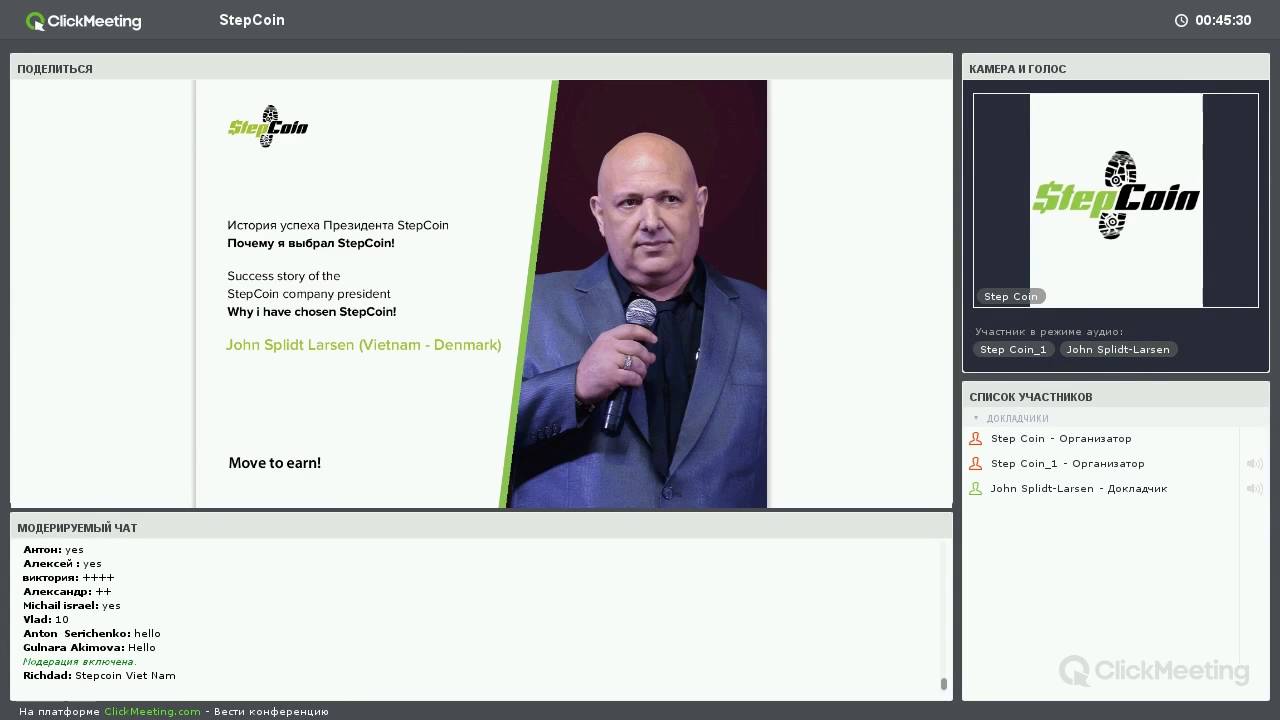1280x720 pixels.
Task: Click the 00:45:30 elapsed time readout
Action: [1223, 20]
